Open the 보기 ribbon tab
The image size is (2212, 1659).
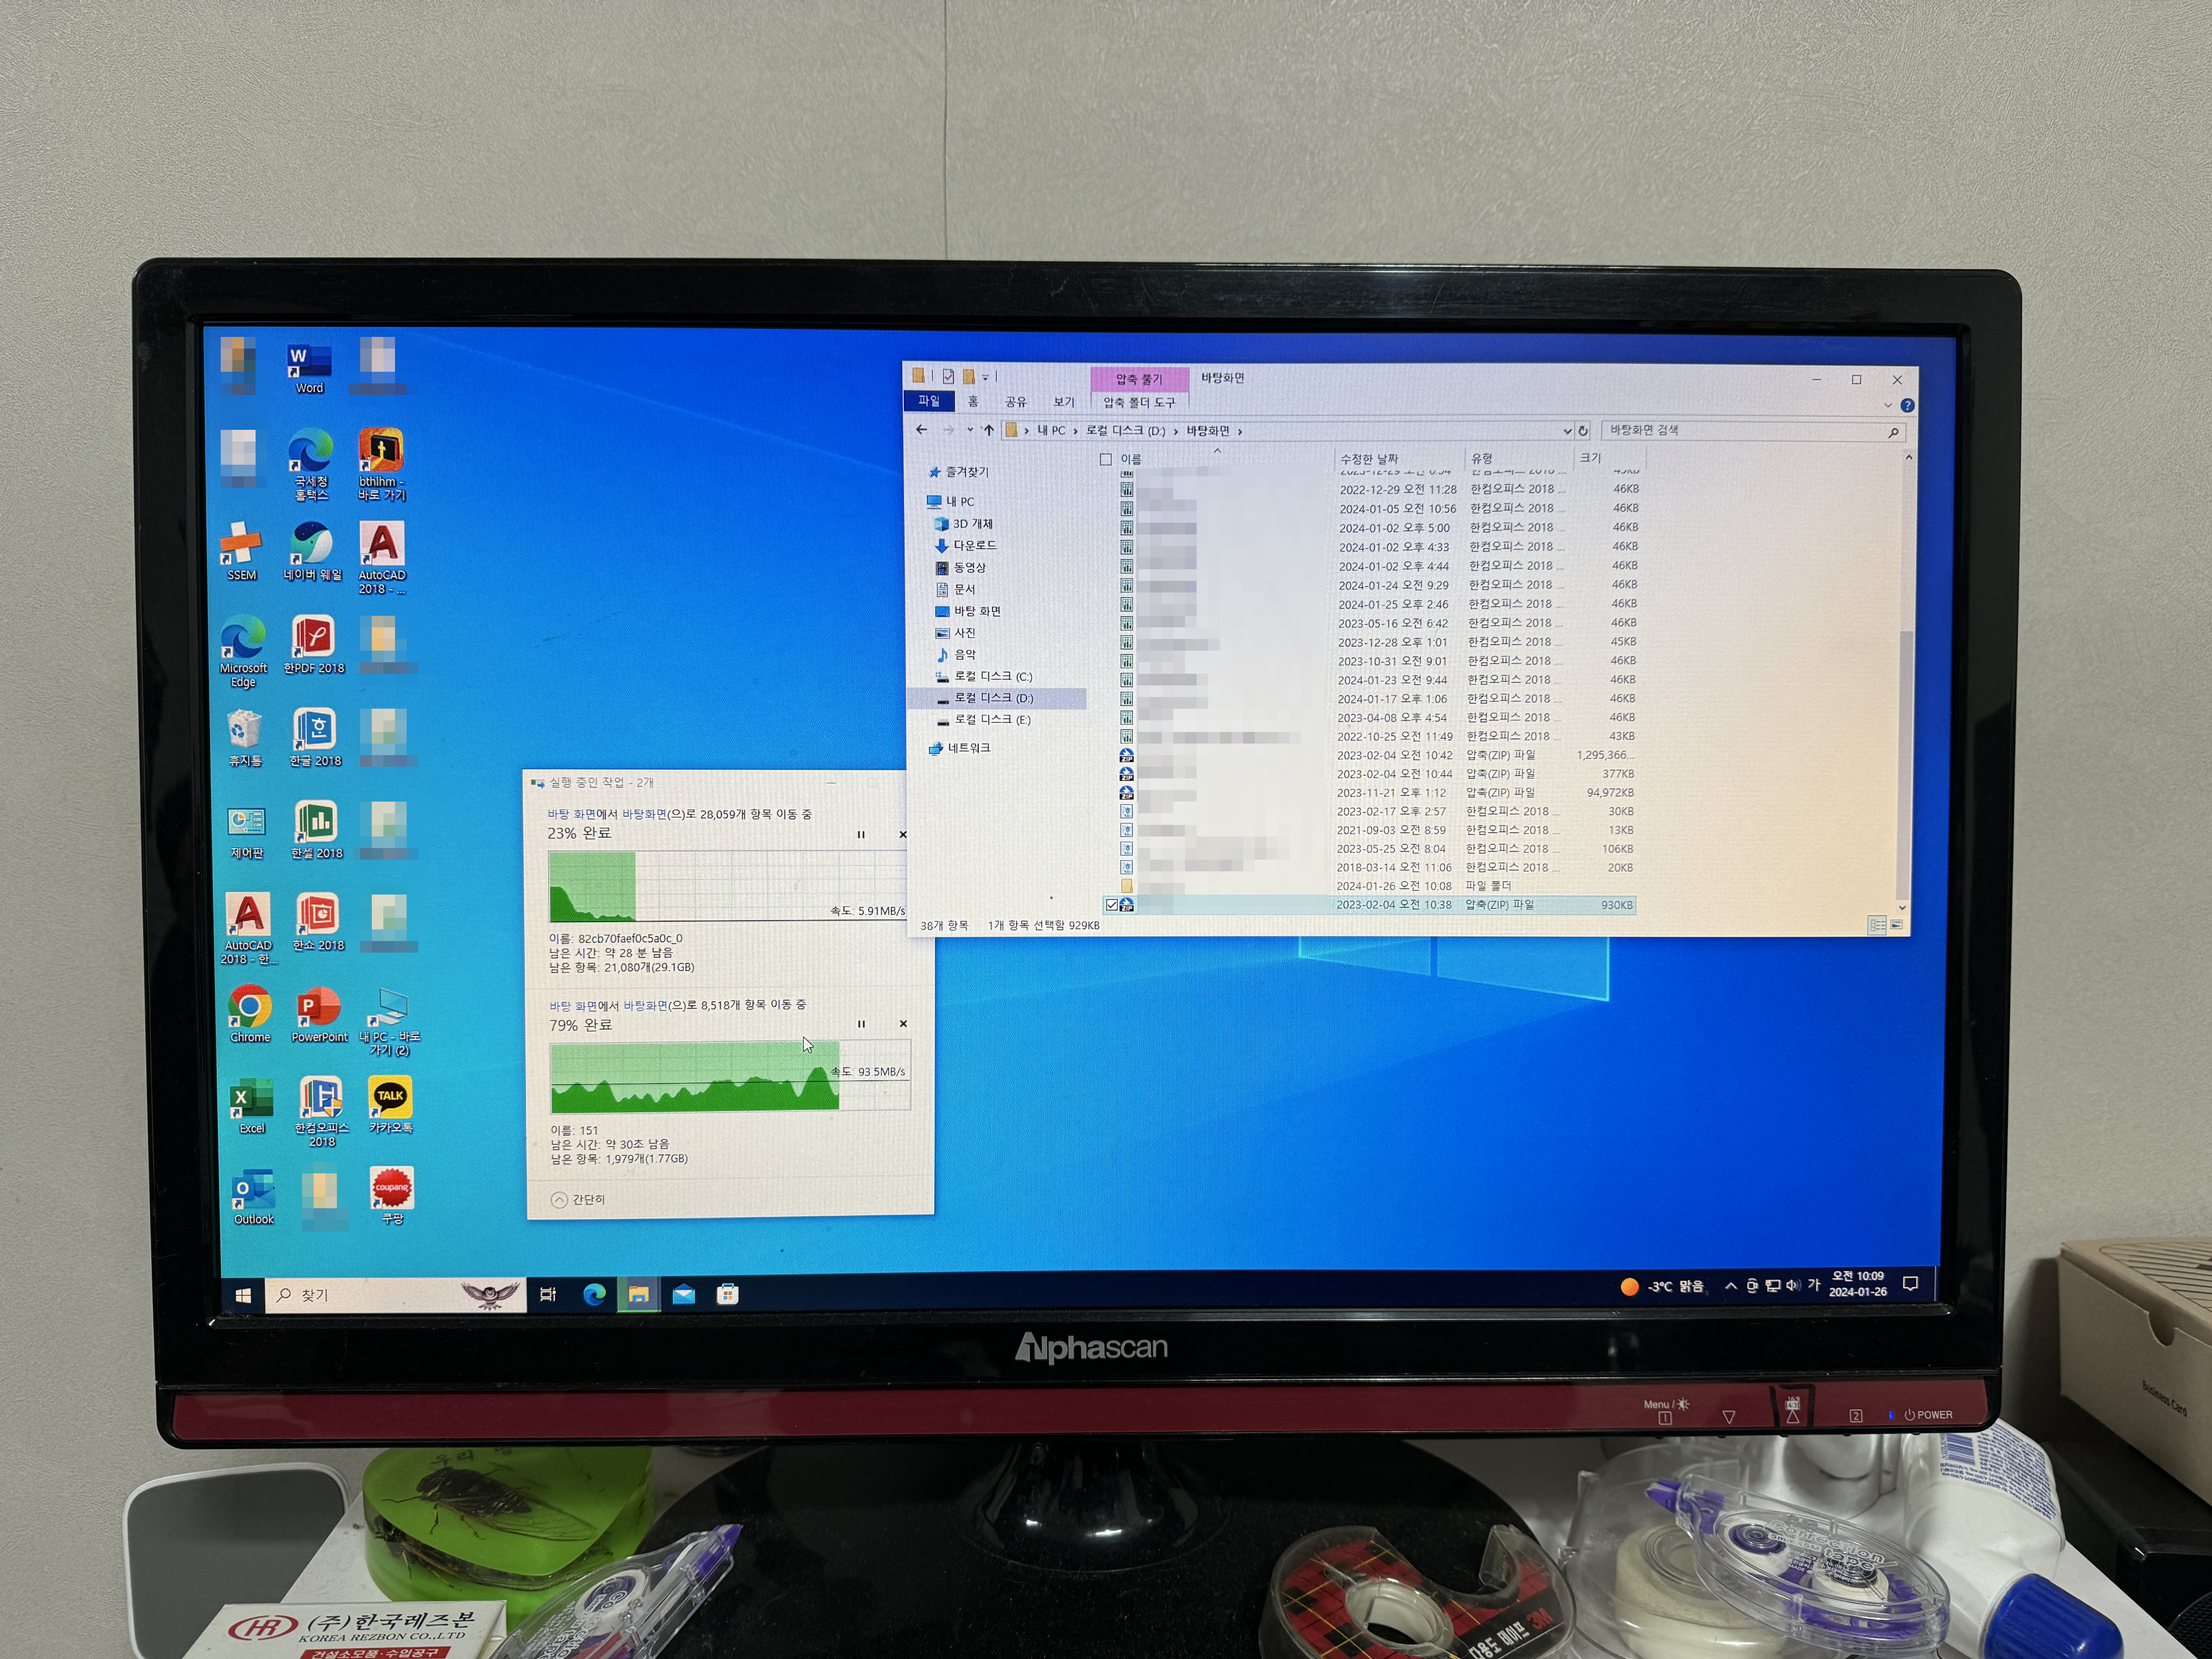tap(1064, 402)
